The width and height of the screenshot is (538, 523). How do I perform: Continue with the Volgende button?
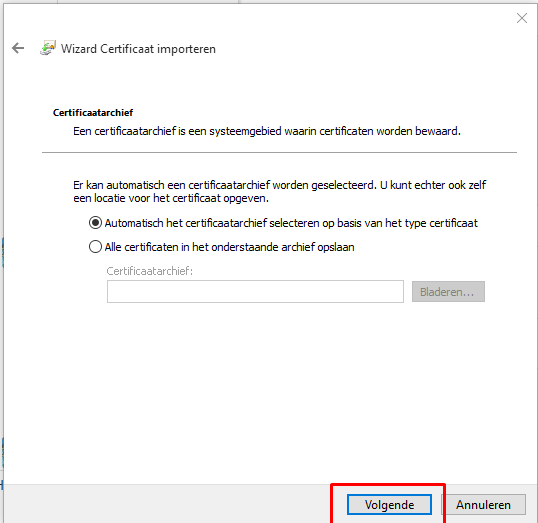(x=389, y=504)
